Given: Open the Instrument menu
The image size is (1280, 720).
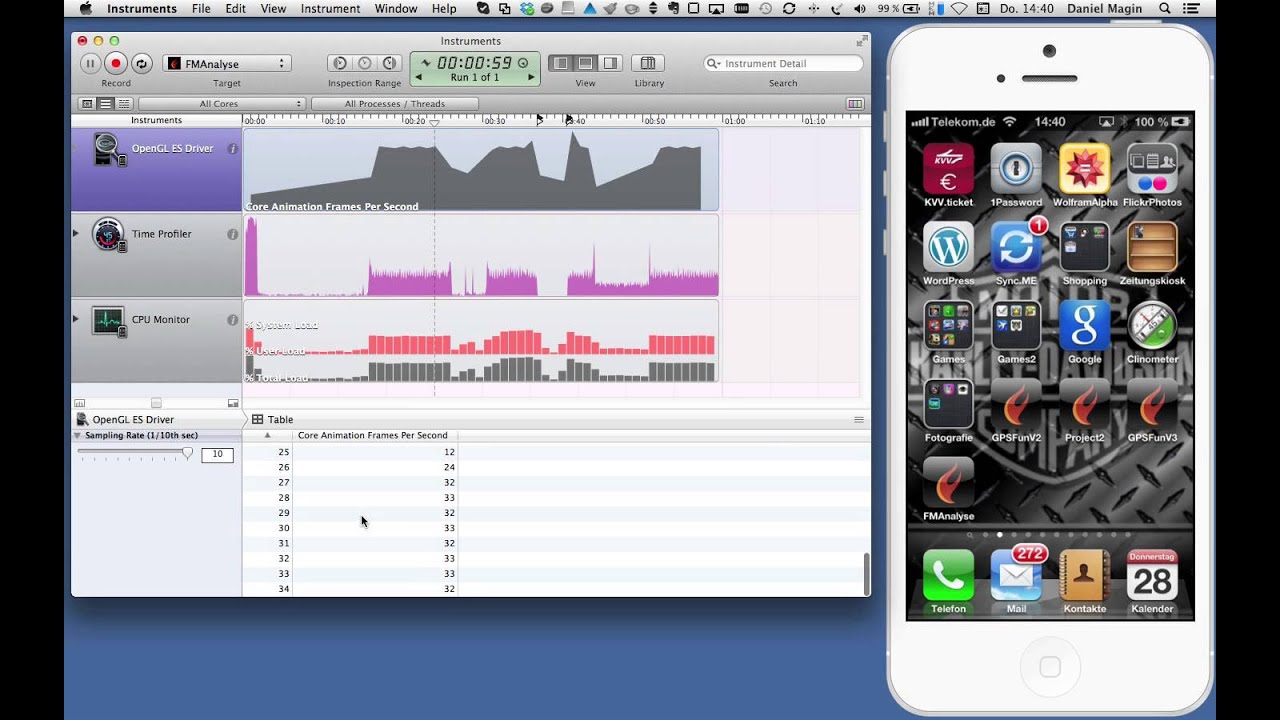Looking at the screenshot, I should 330,9.
